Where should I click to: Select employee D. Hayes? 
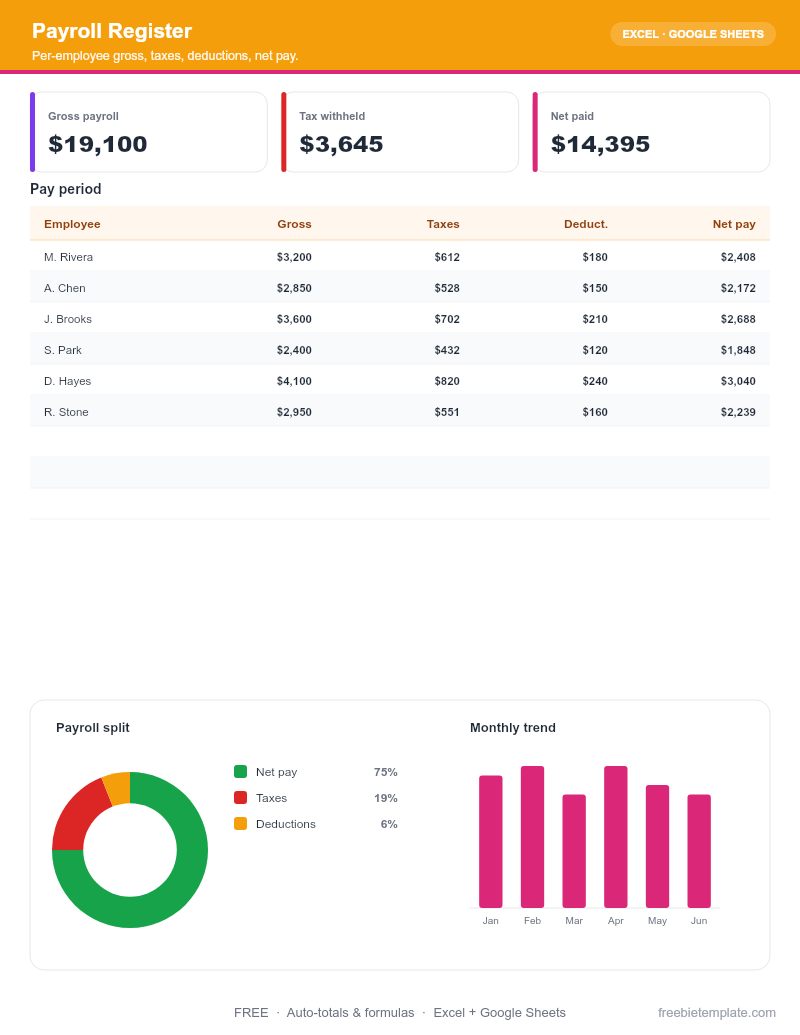pos(67,381)
